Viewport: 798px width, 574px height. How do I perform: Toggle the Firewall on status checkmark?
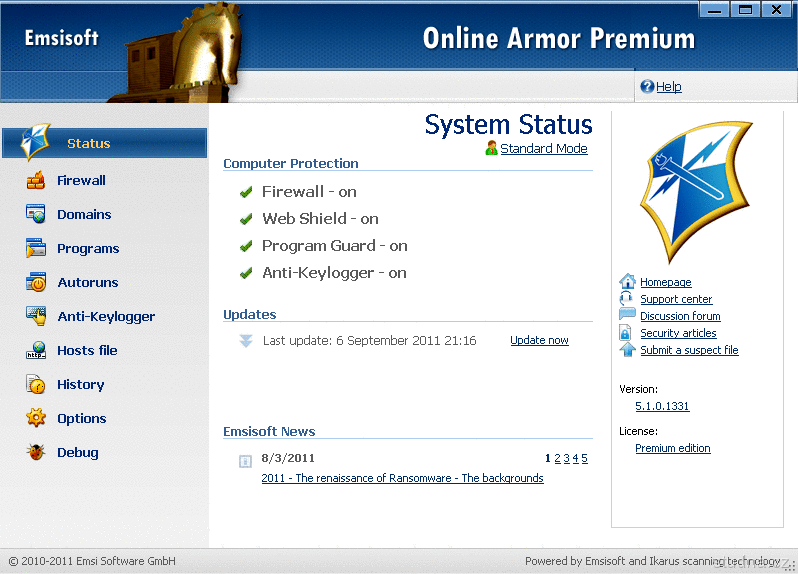coord(246,192)
